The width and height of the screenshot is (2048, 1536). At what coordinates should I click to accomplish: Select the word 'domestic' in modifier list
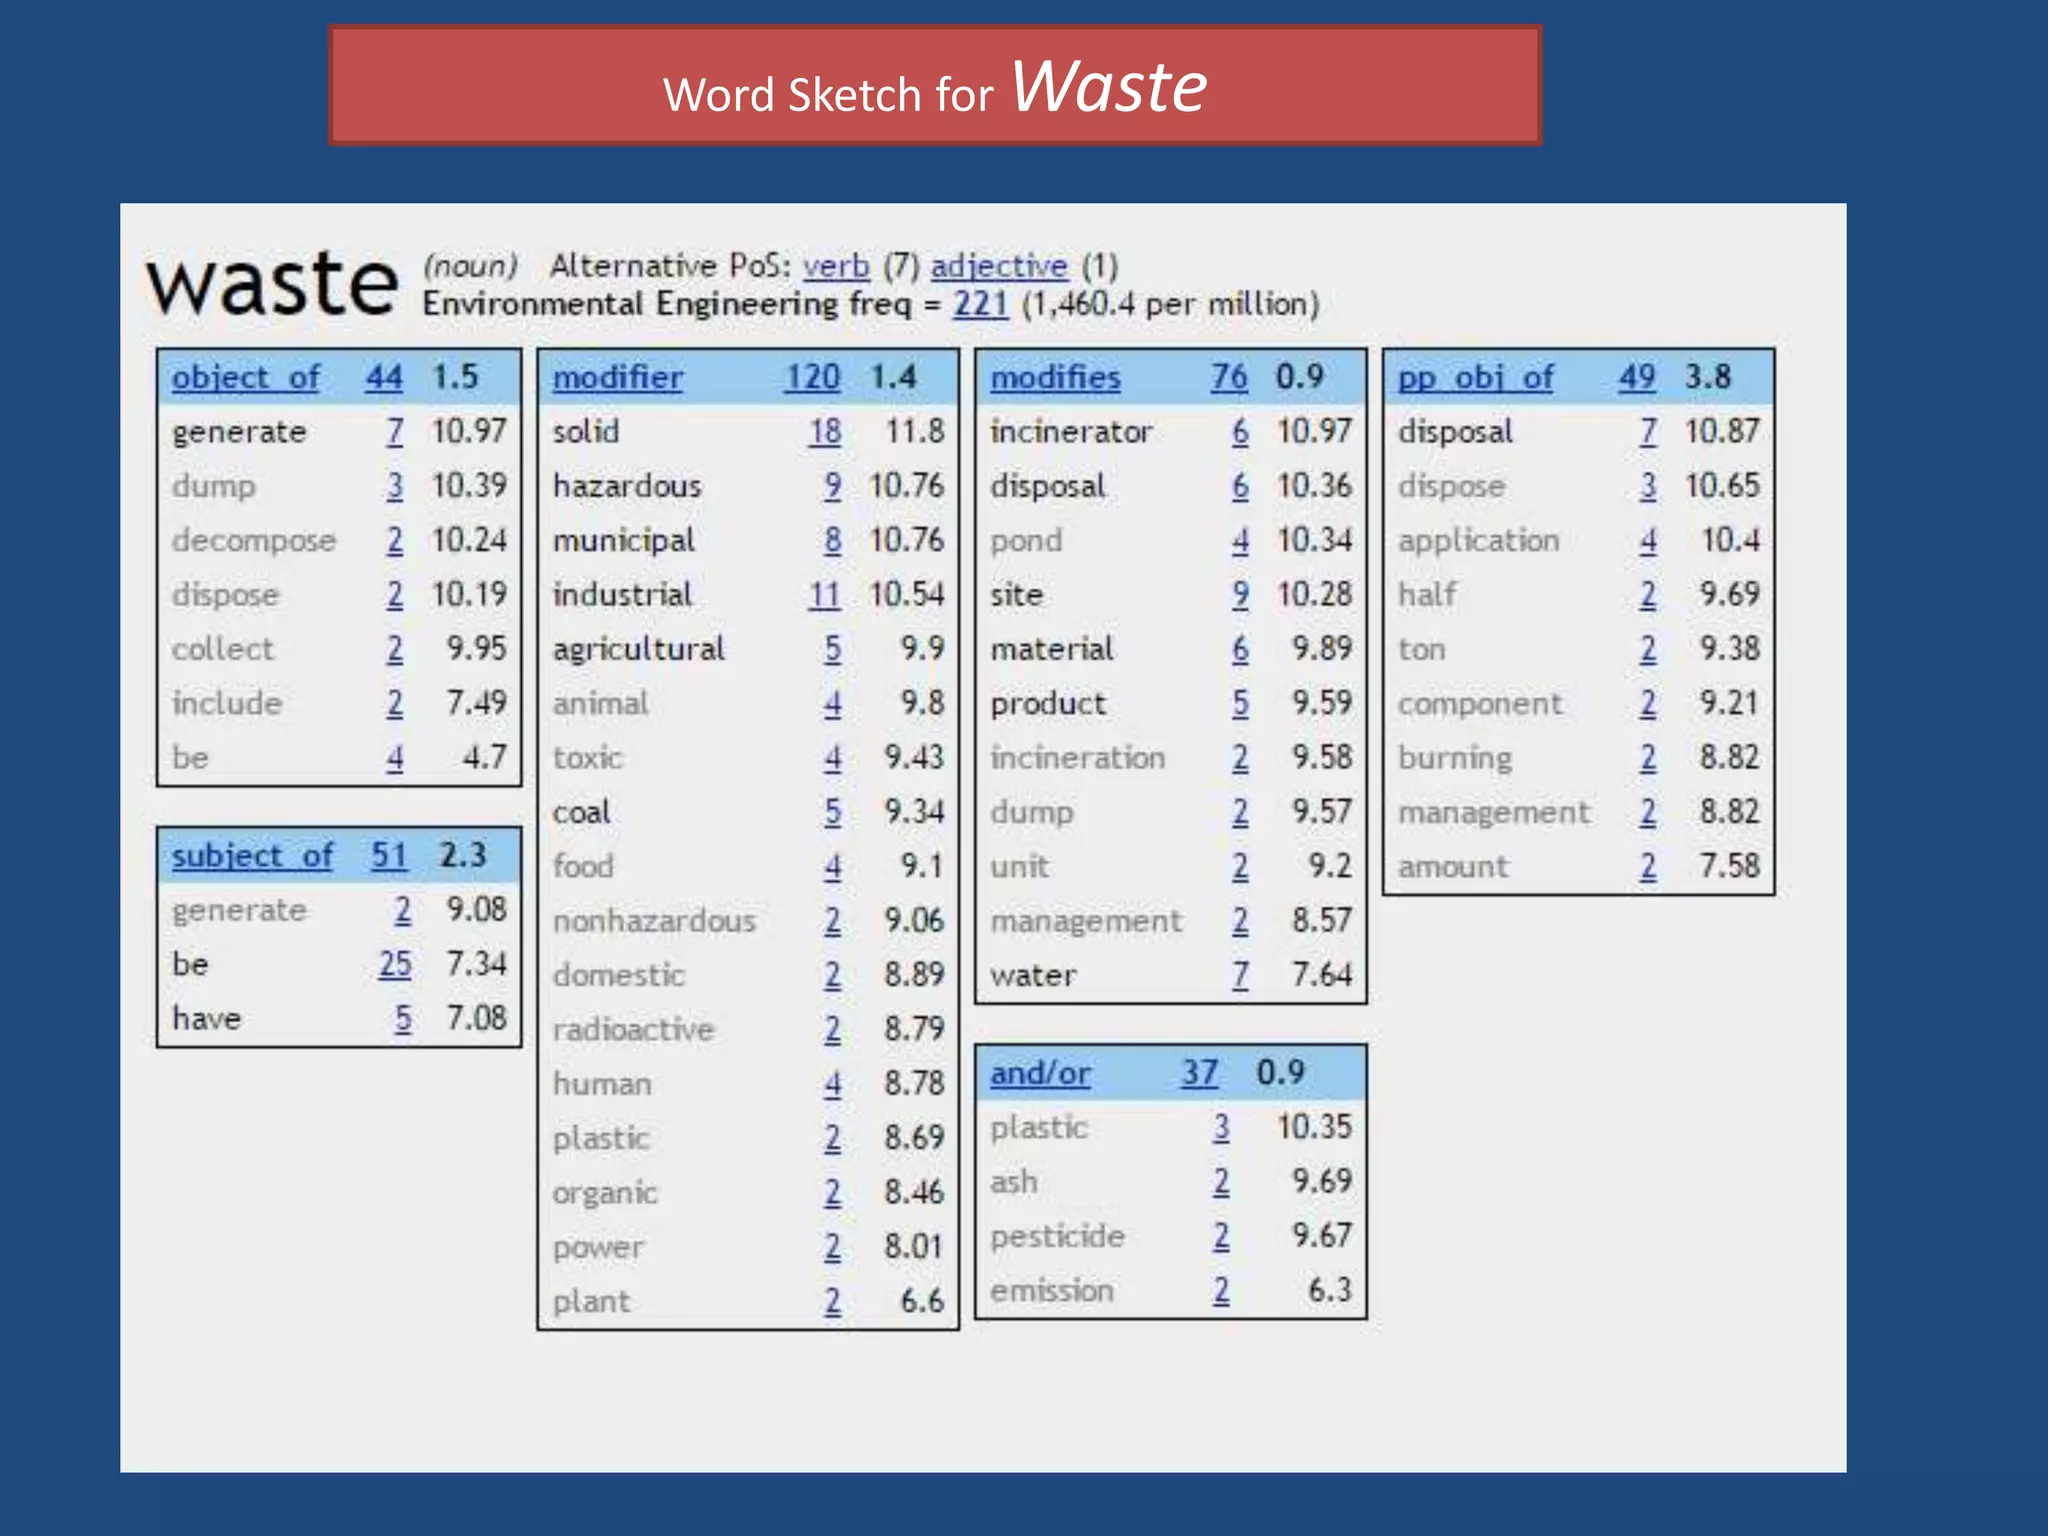coord(619,975)
